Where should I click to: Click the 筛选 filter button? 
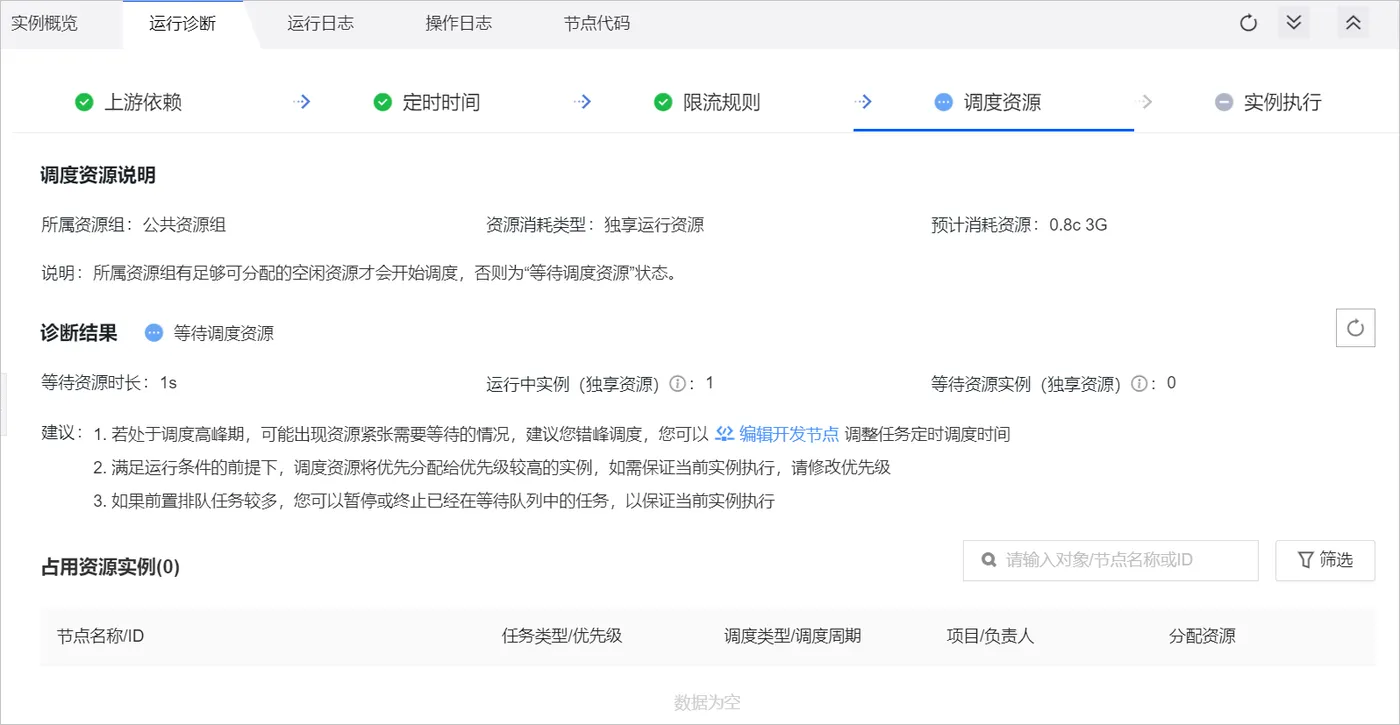(x=1325, y=560)
